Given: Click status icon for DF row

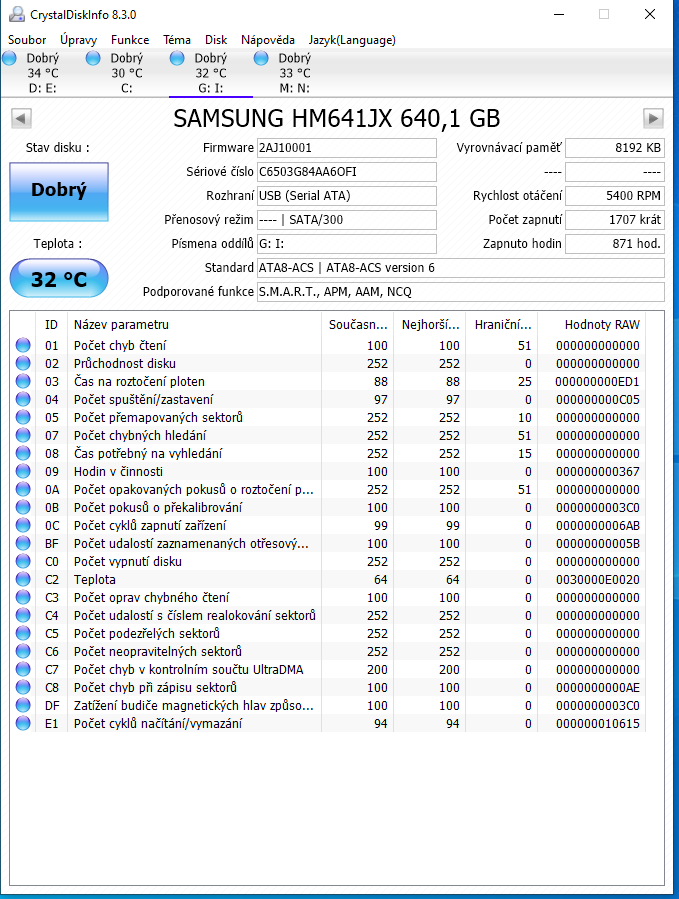Looking at the screenshot, I should 23,705.
